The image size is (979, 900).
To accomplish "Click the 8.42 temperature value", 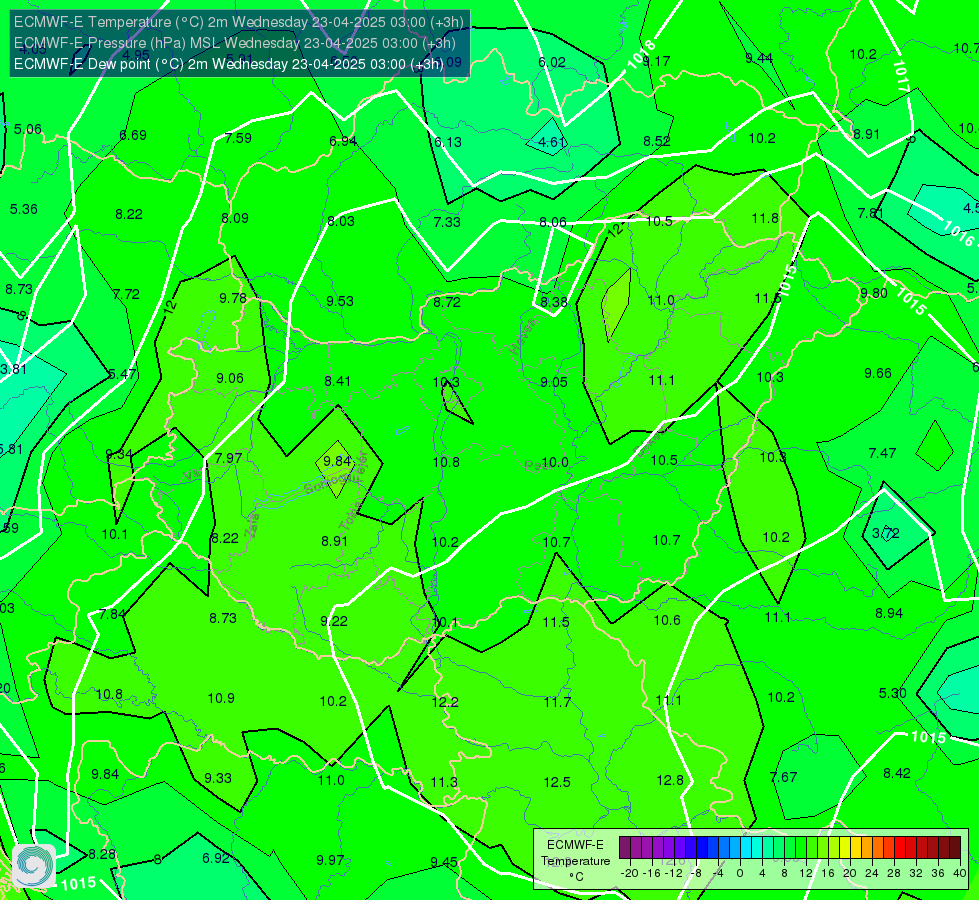I will (x=897, y=773).
